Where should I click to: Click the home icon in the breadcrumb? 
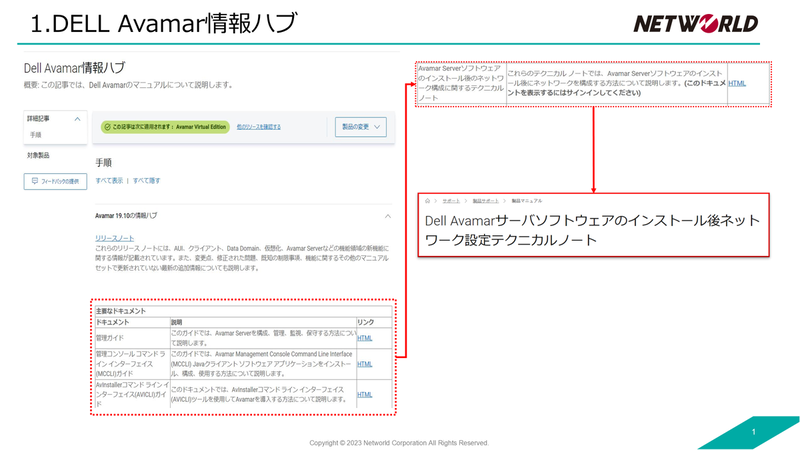pyautogui.click(x=428, y=201)
